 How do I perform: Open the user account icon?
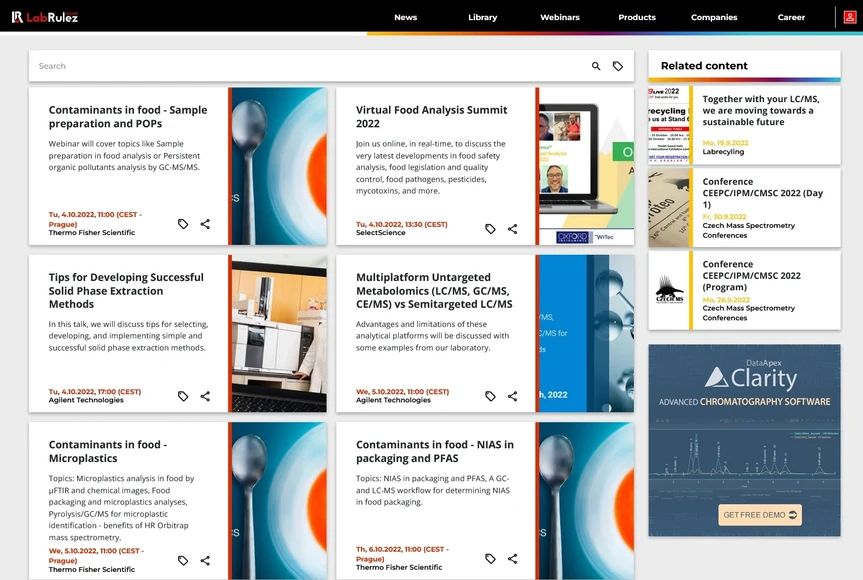click(x=850, y=17)
